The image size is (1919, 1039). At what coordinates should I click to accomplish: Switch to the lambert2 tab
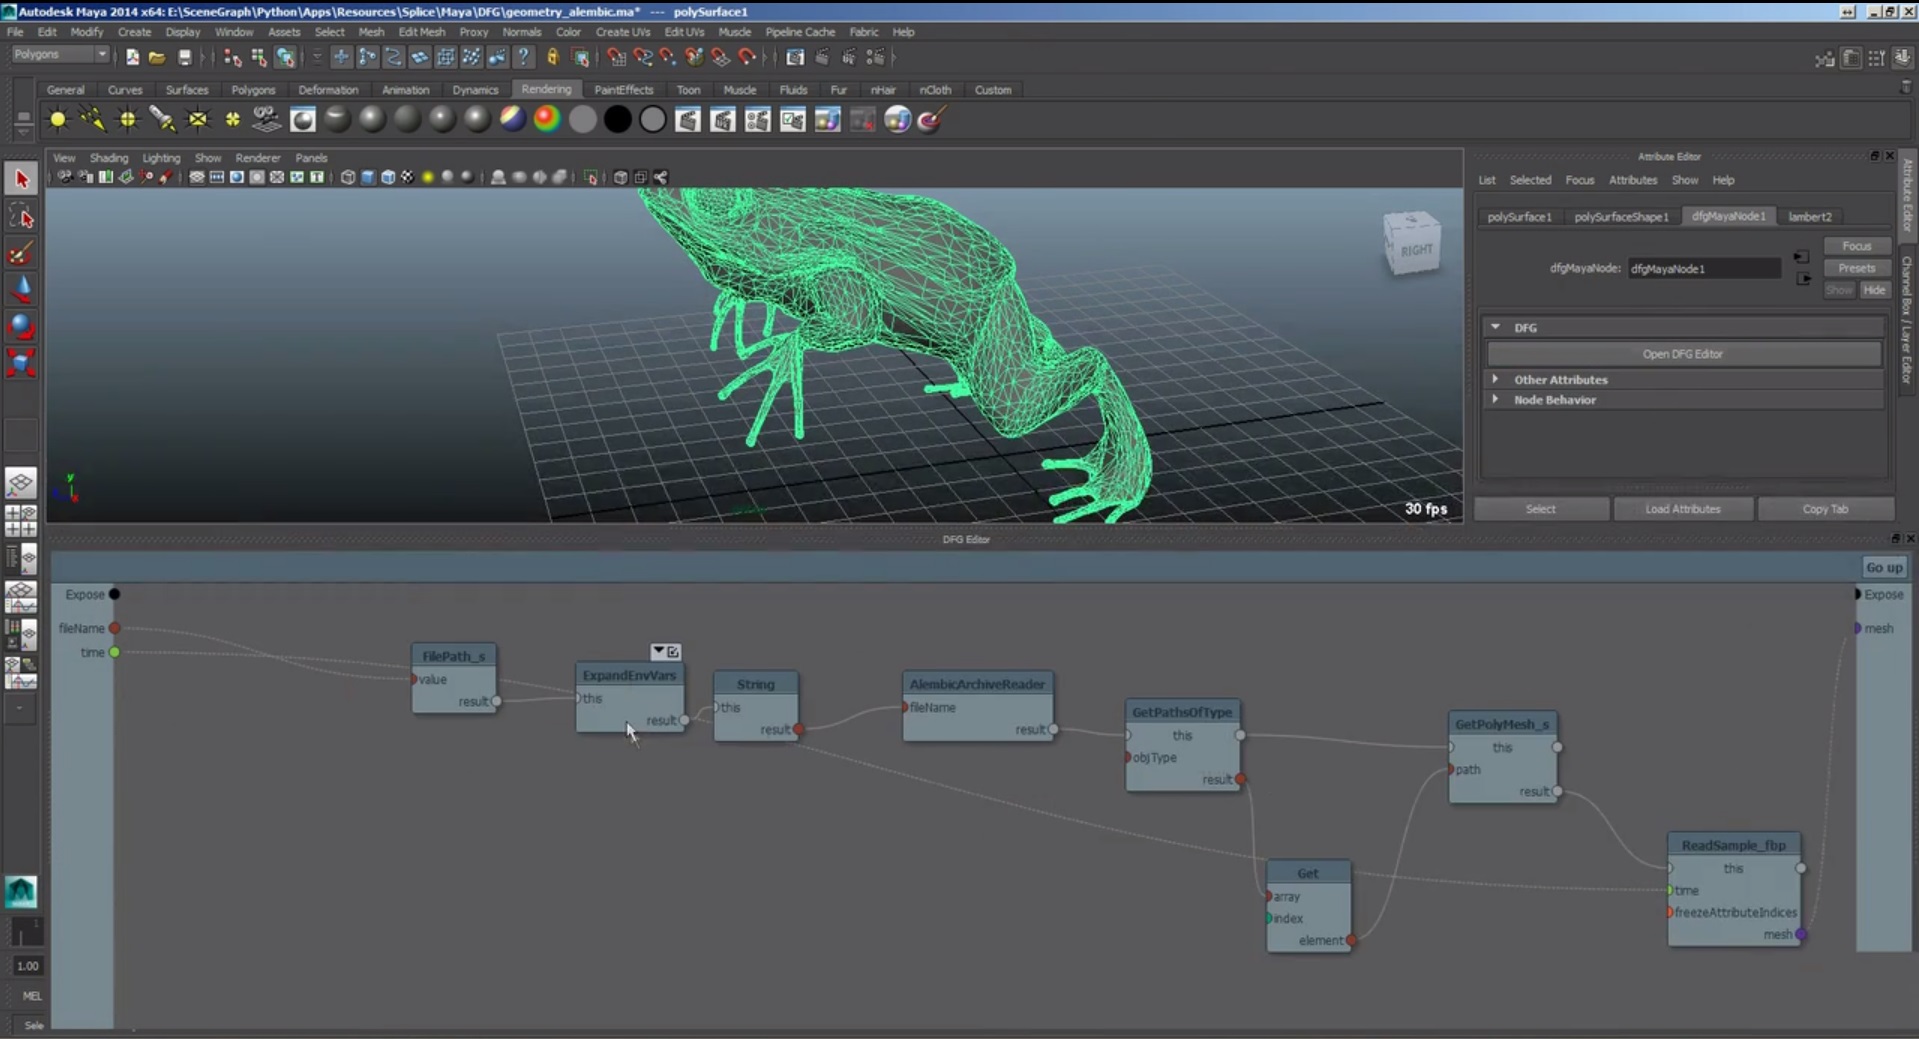(x=1809, y=217)
